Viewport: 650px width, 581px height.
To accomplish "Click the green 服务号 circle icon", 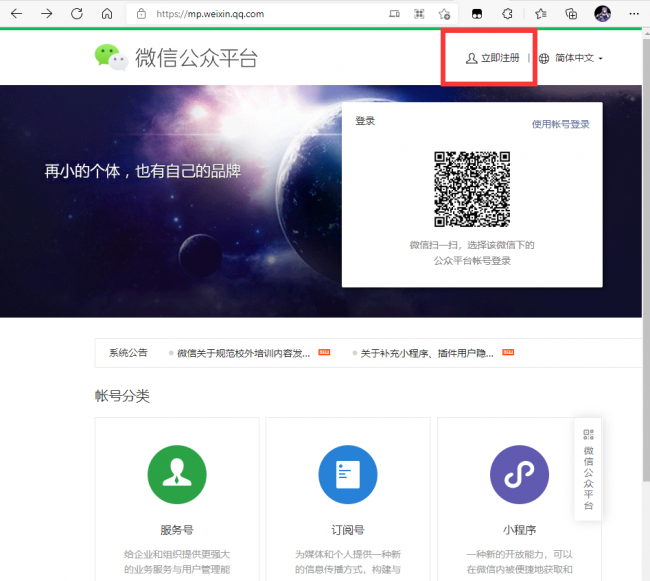I will click(x=177, y=474).
